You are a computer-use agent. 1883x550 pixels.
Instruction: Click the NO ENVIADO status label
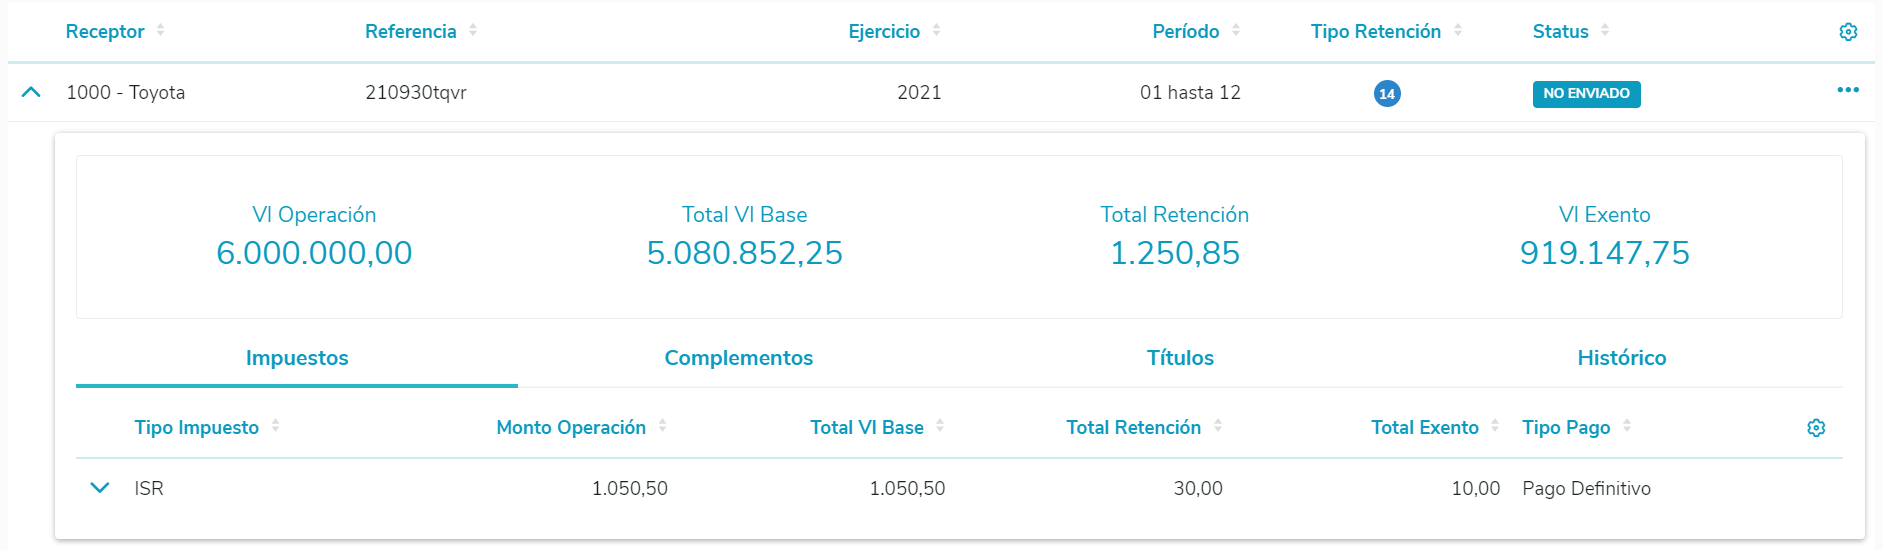pos(1586,94)
